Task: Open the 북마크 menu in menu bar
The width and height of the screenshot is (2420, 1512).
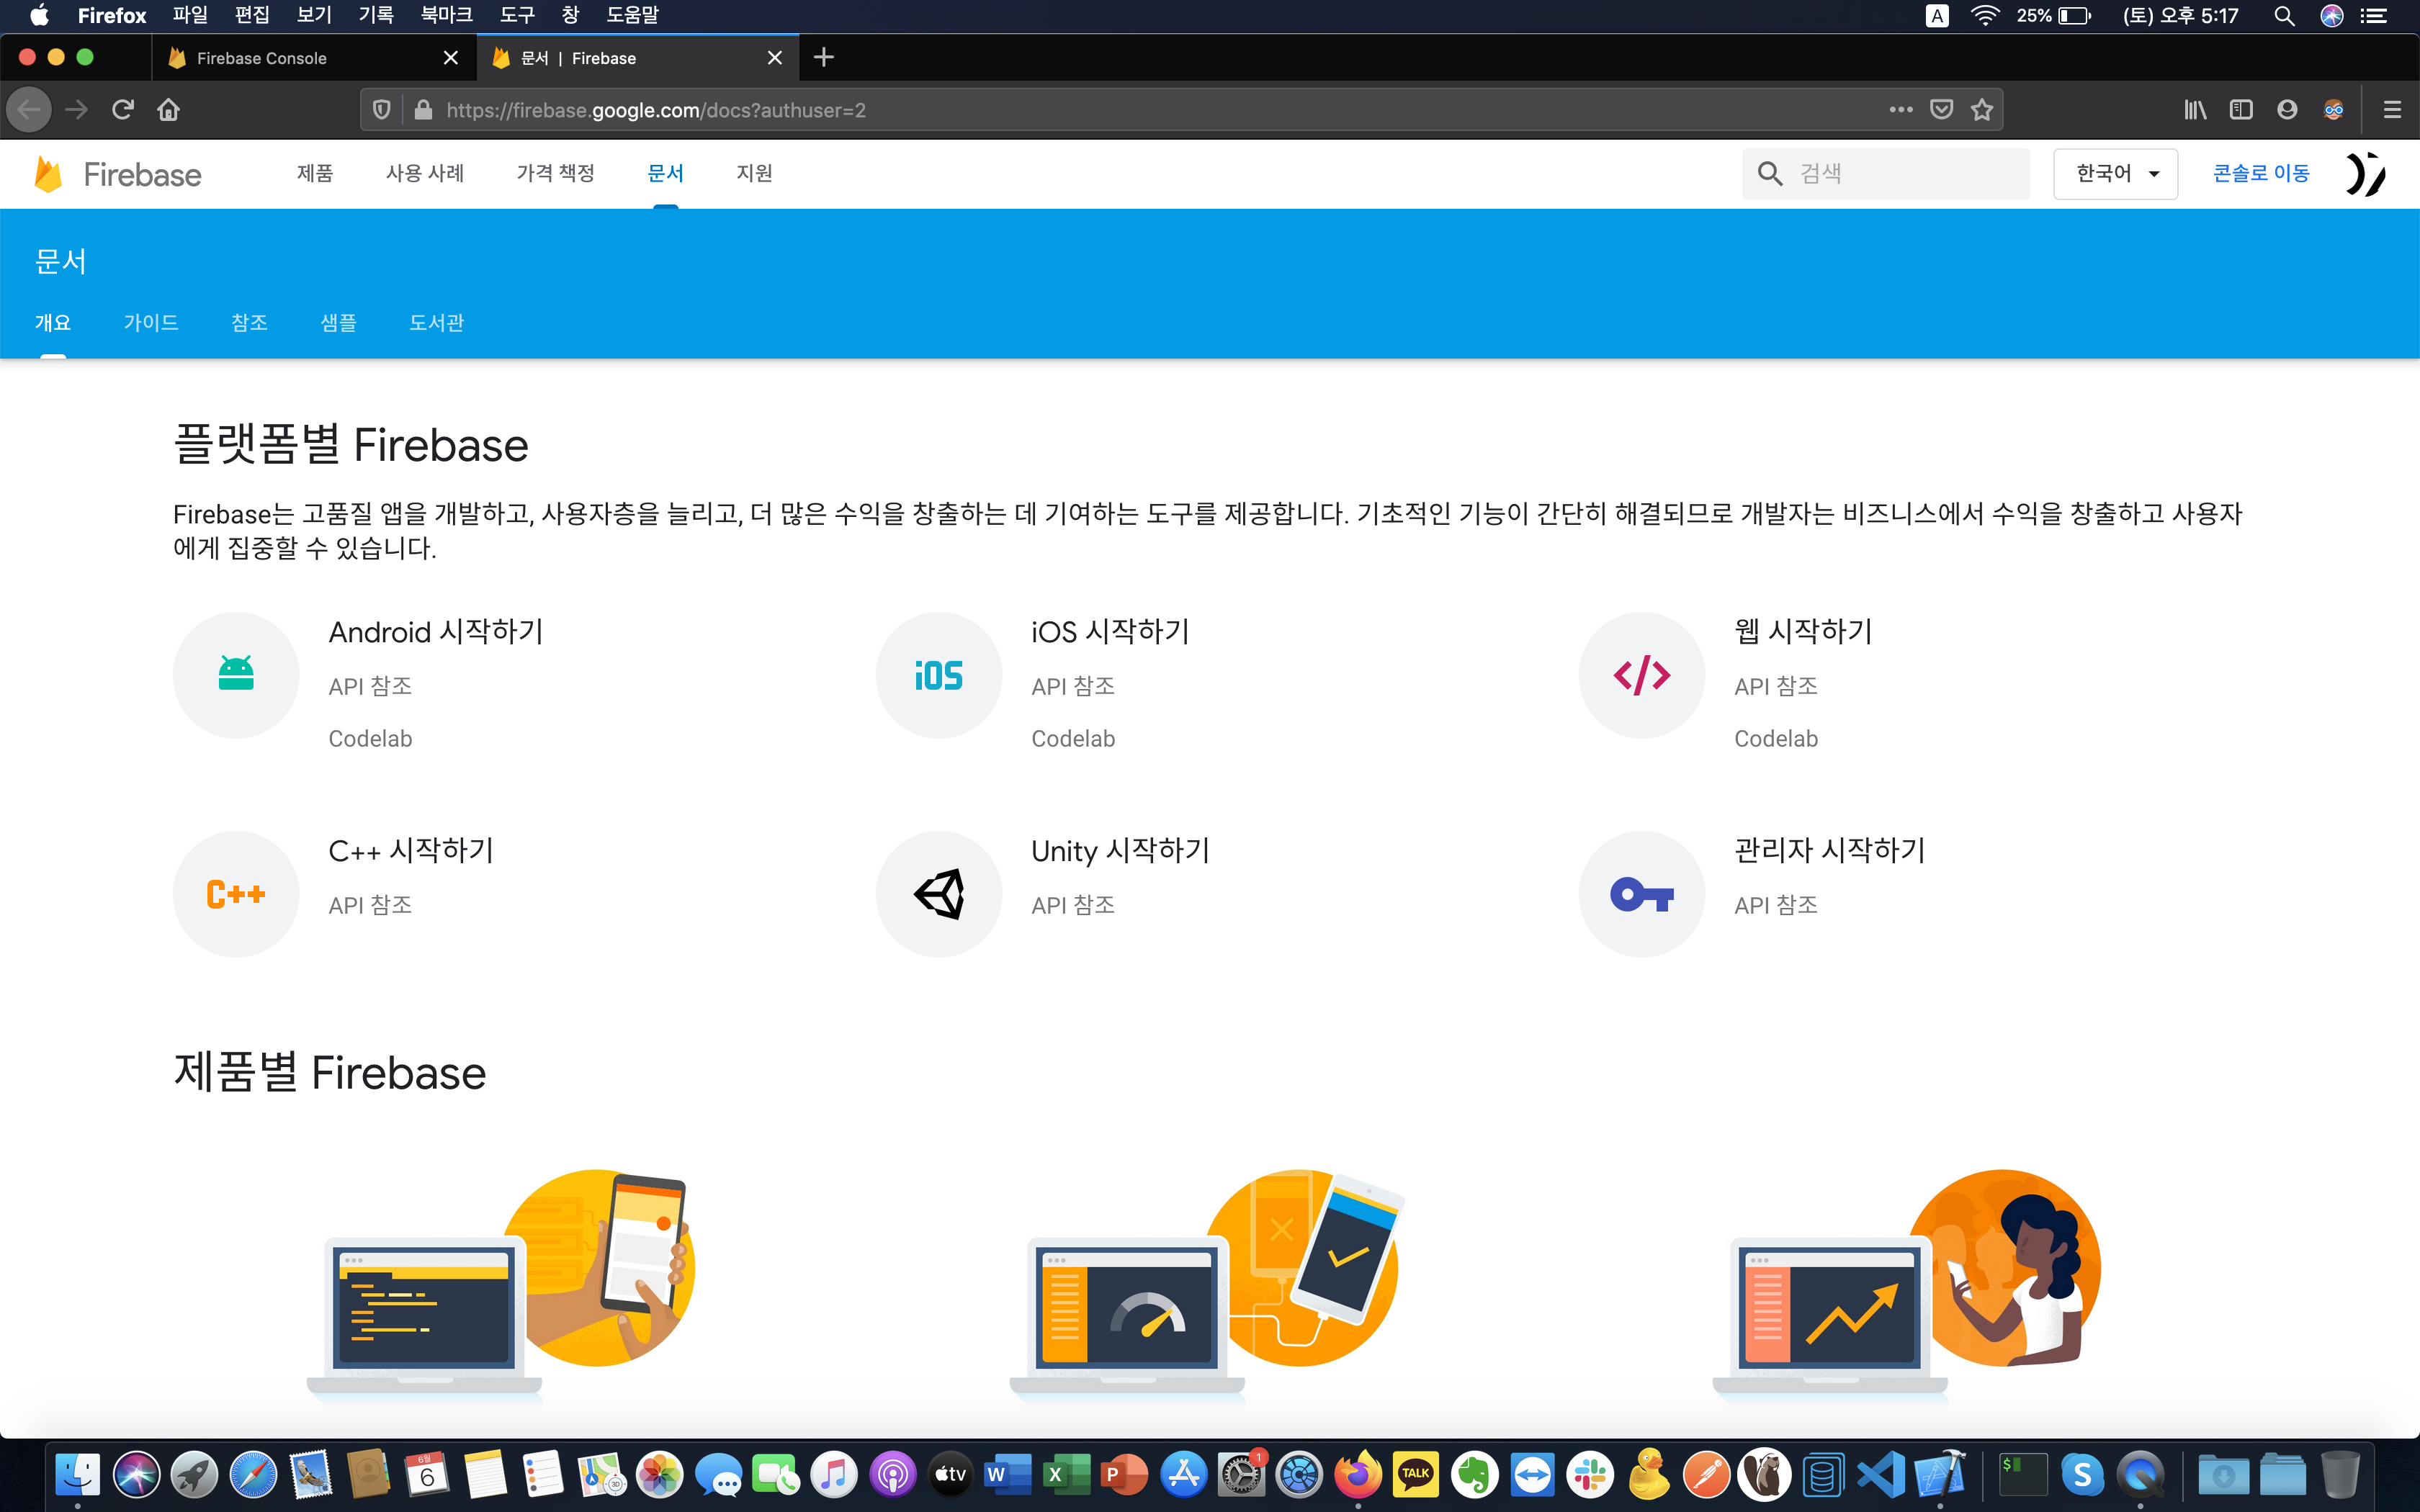Action: point(446,15)
